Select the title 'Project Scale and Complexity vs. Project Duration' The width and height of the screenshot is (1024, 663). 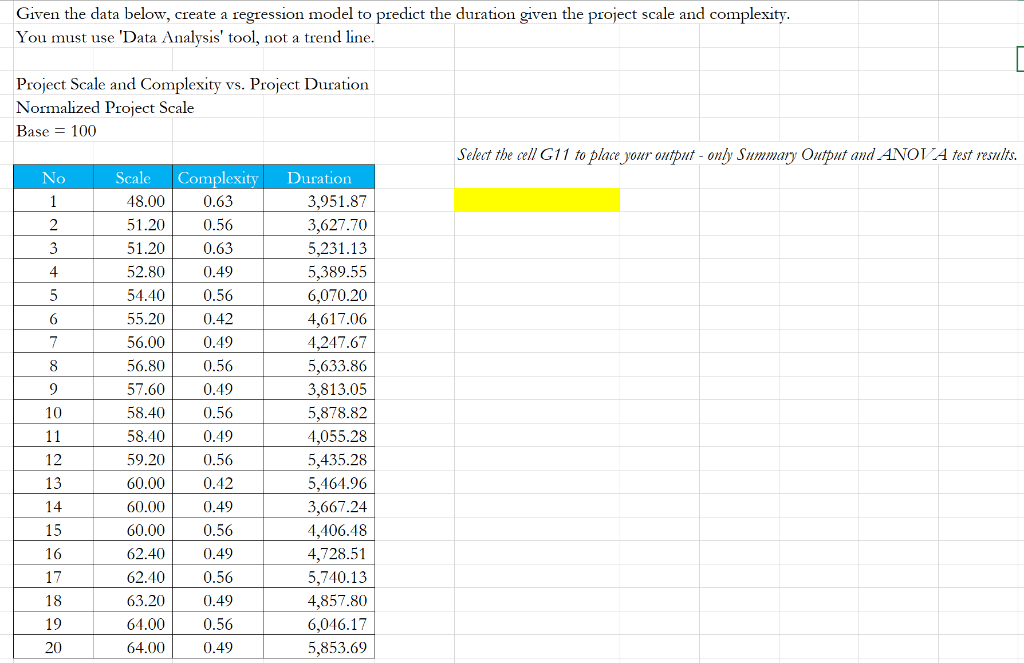coord(185,84)
